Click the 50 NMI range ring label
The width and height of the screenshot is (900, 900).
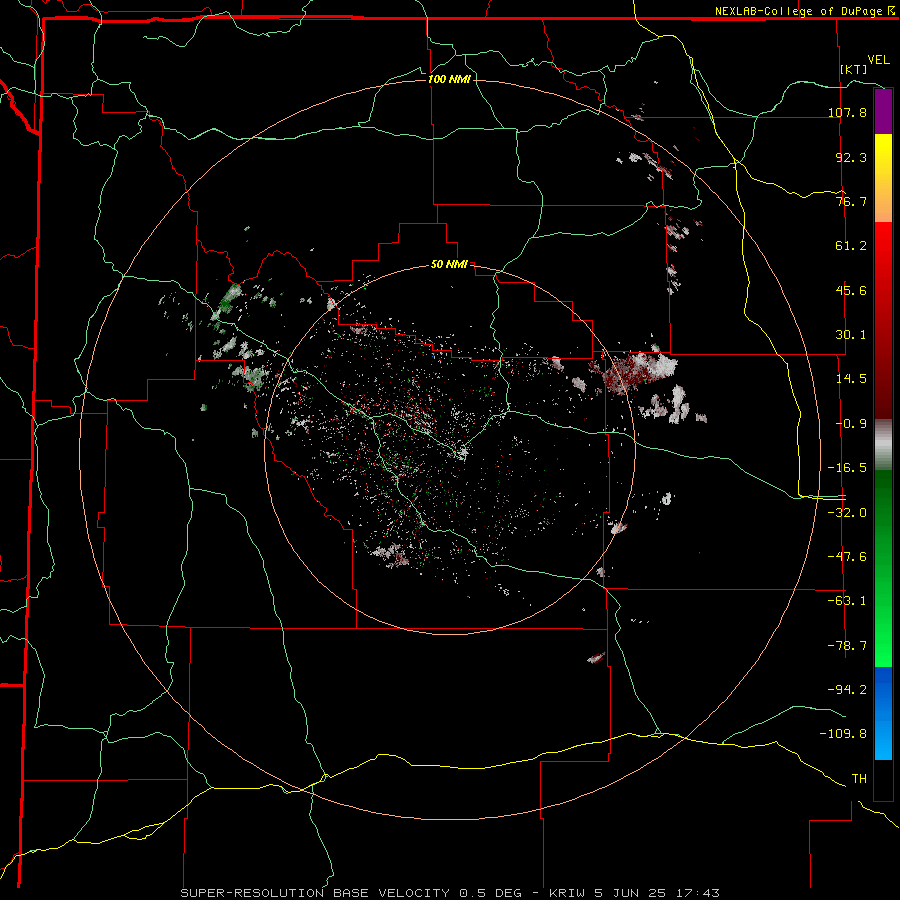[x=449, y=264]
